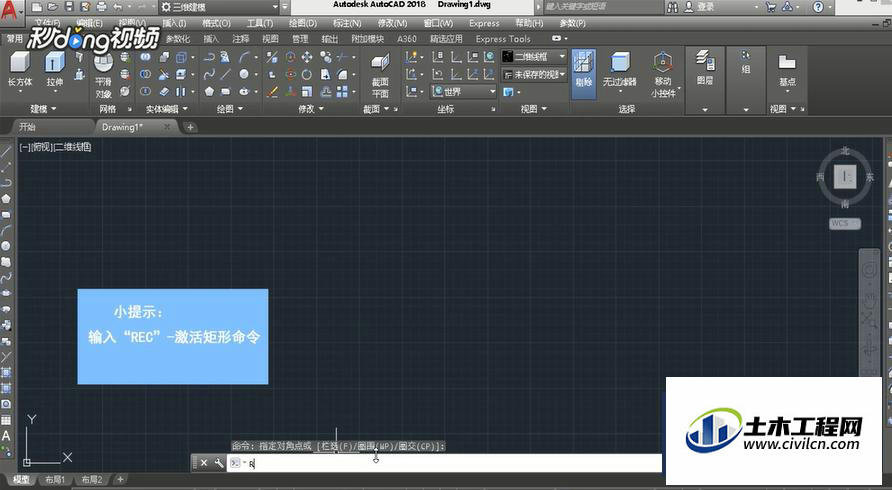The image size is (892, 490).
Task: Open the 工具(T) menu
Action: click(260, 23)
